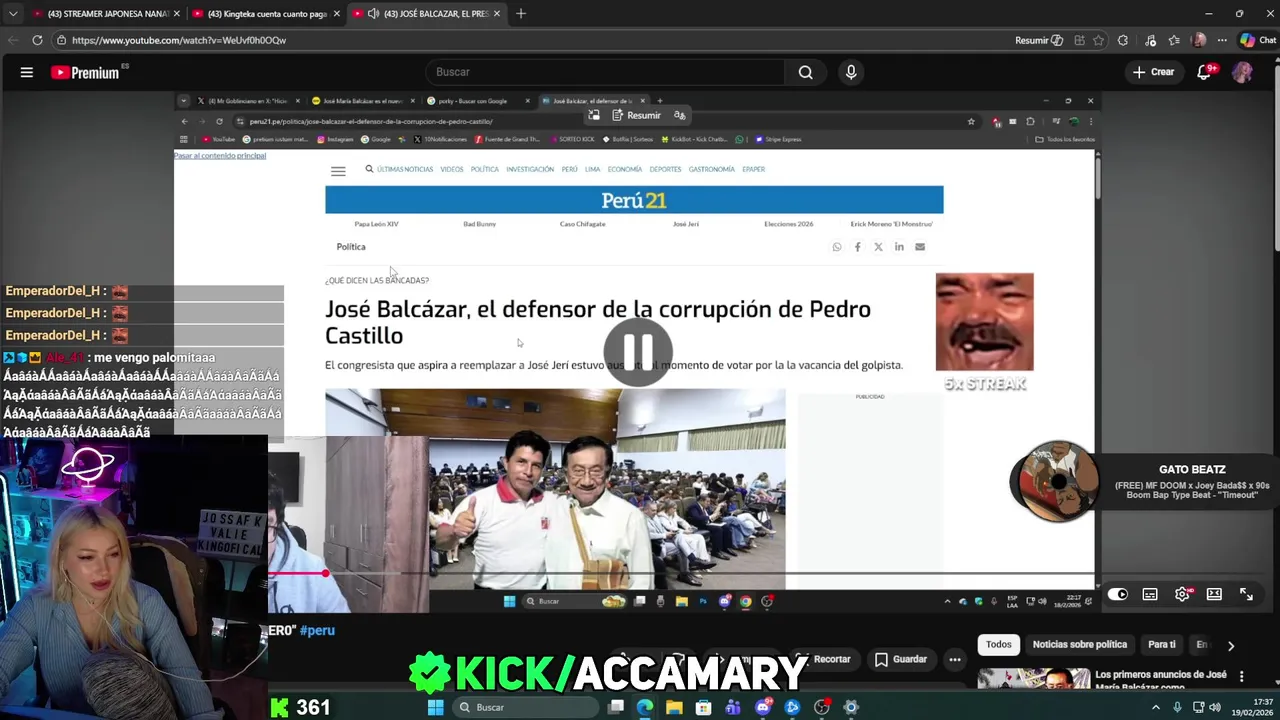
Task: Open a new Edge tab with plus
Action: coord(520,14)
